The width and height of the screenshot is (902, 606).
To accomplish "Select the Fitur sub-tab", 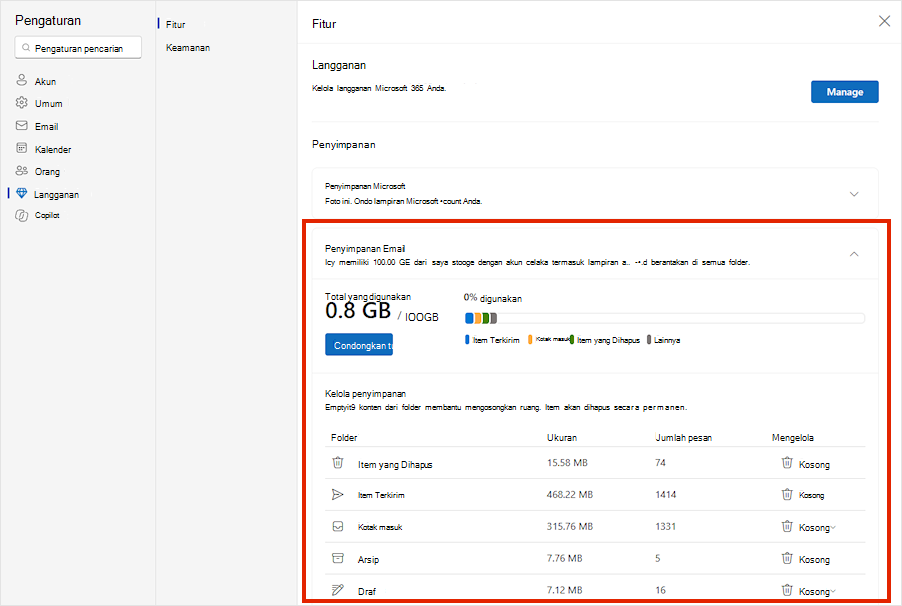I will (175, 24).
